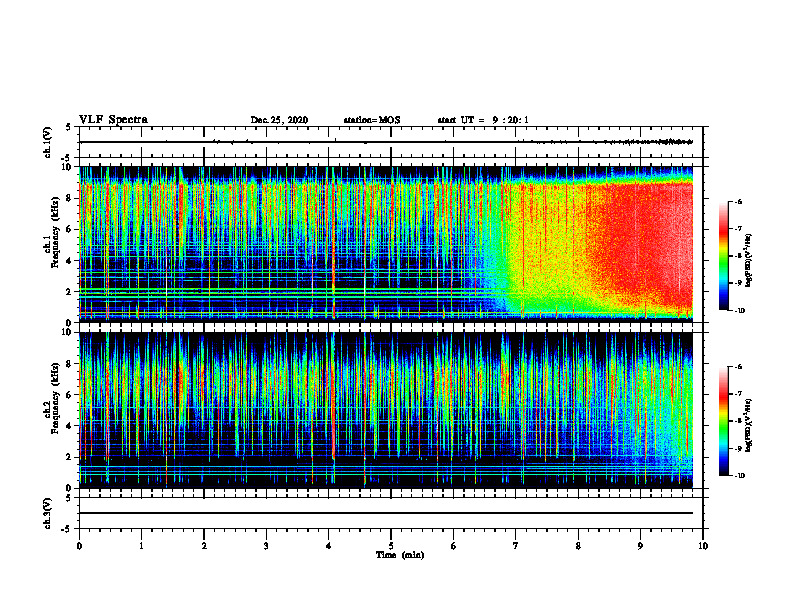Image resolution: width=792 pixels, height=612 pixels.
Task: Click the ch.1 colorbar "log(PSD)(V²/Hz)" label
Action: point(749,260)
